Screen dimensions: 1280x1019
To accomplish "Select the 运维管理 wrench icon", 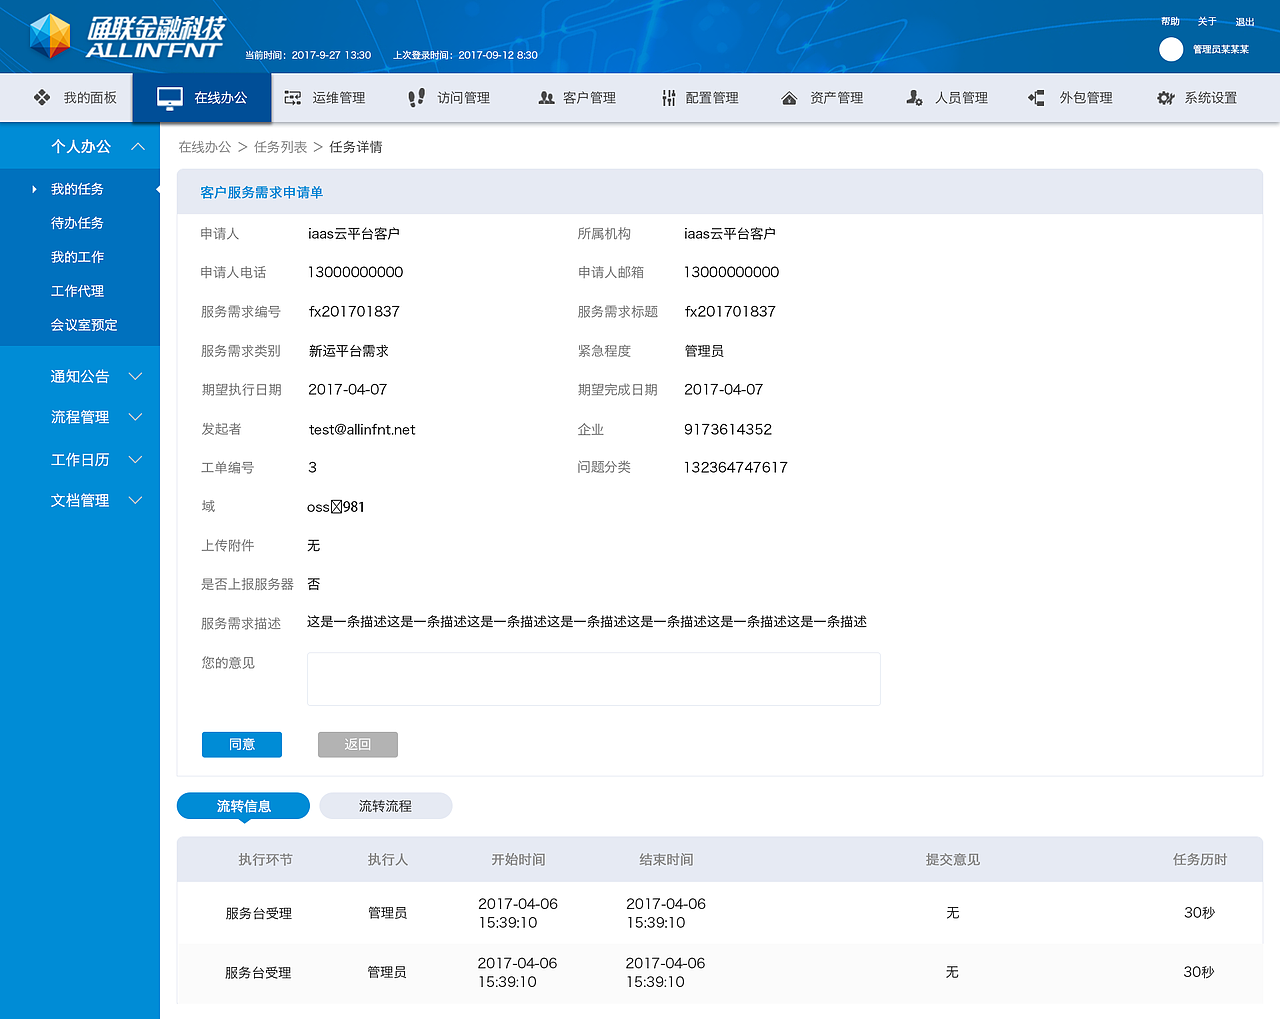I will point(292,97).
